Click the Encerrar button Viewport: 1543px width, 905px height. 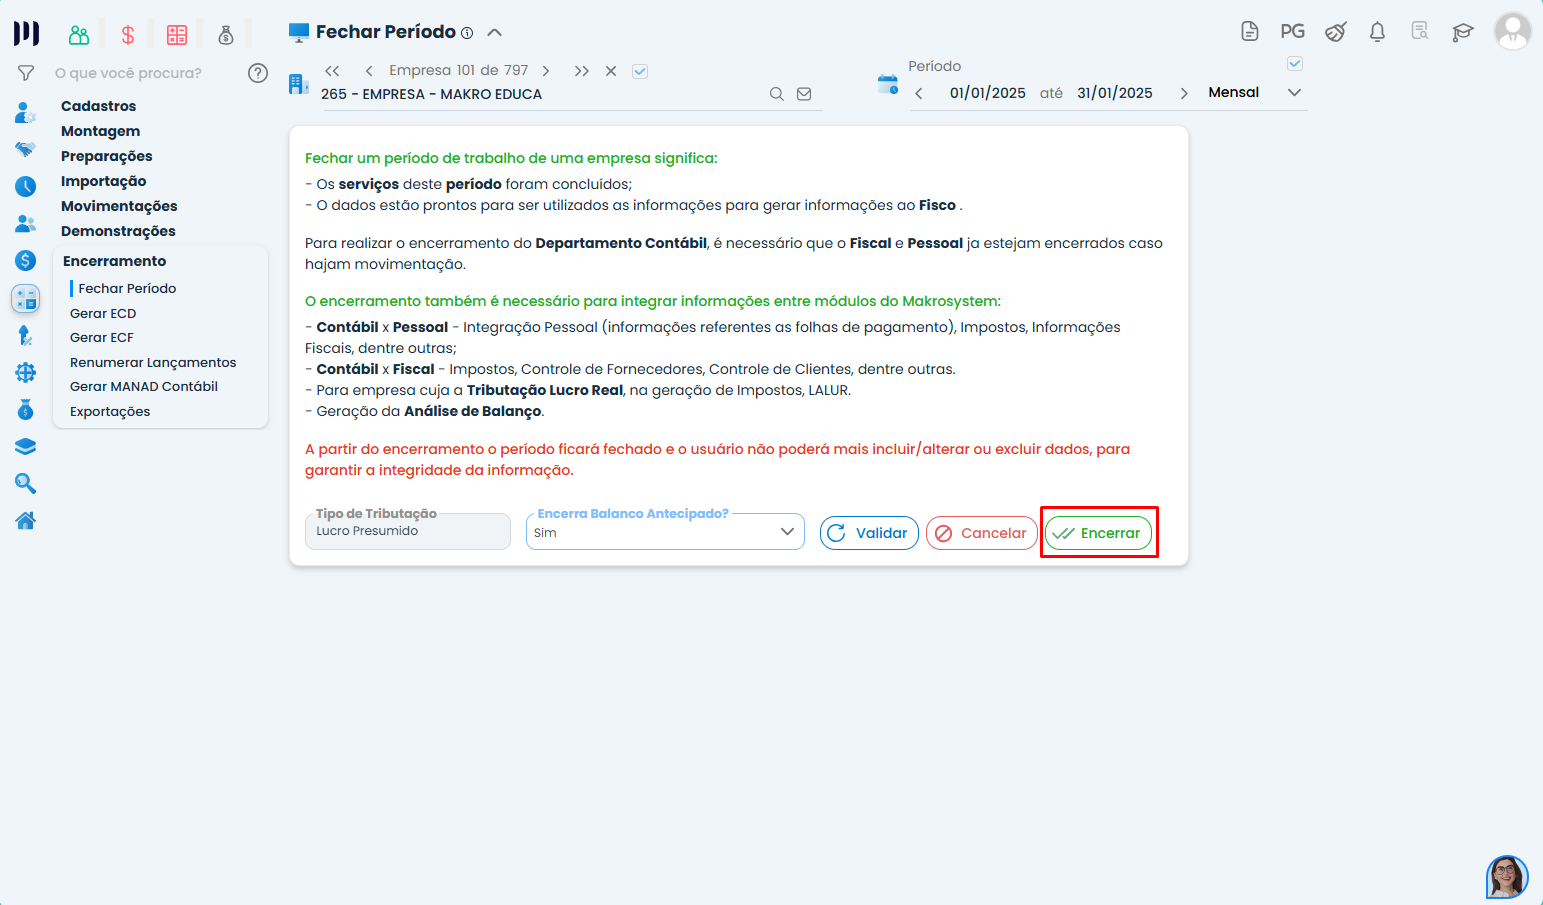[x=1098, y=533]
